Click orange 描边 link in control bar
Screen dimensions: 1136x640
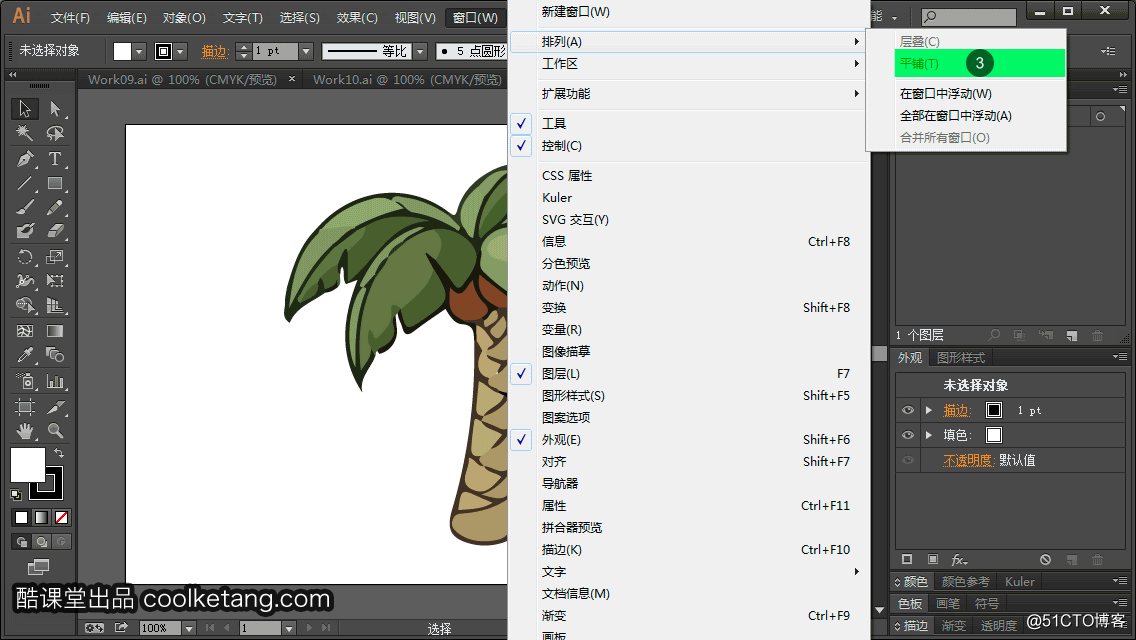[x=215, y=51]
